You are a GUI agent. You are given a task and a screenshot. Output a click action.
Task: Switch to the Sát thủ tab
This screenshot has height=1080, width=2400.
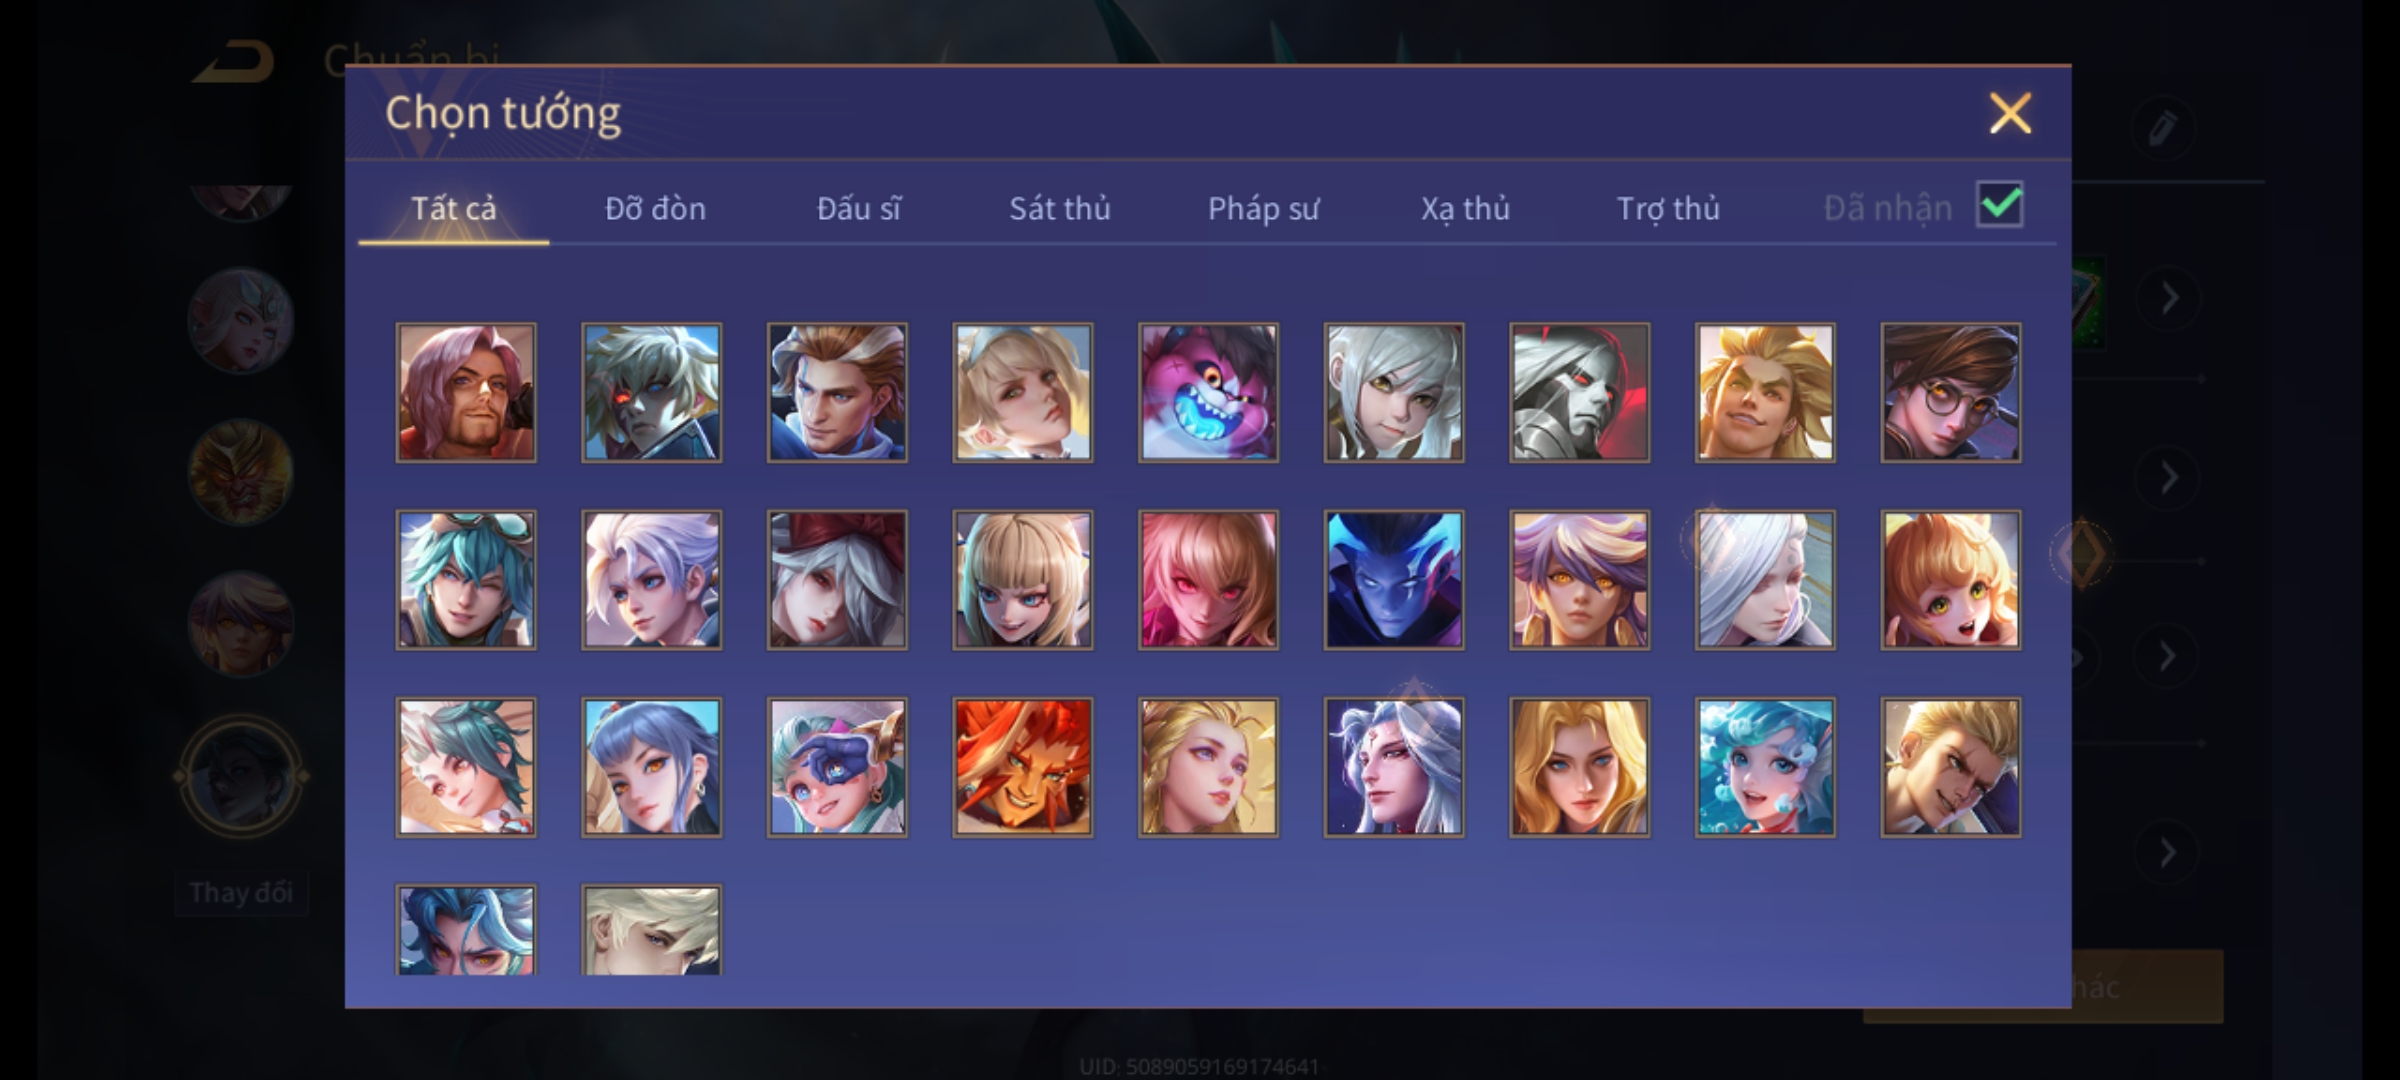1060,208
